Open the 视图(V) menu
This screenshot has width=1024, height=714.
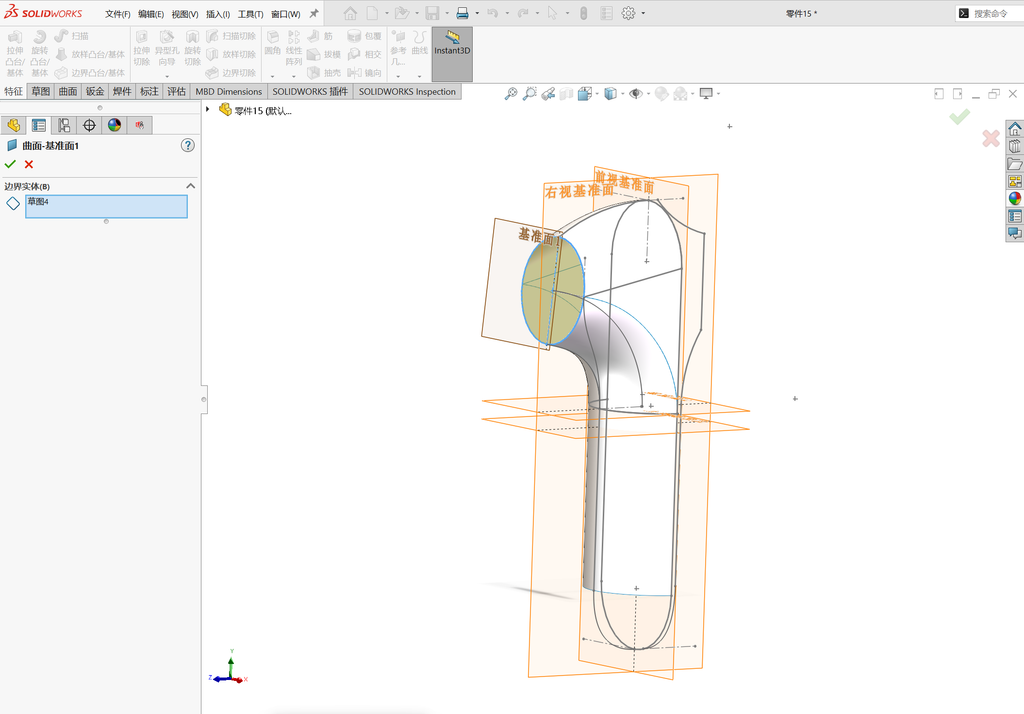point(185,14)
